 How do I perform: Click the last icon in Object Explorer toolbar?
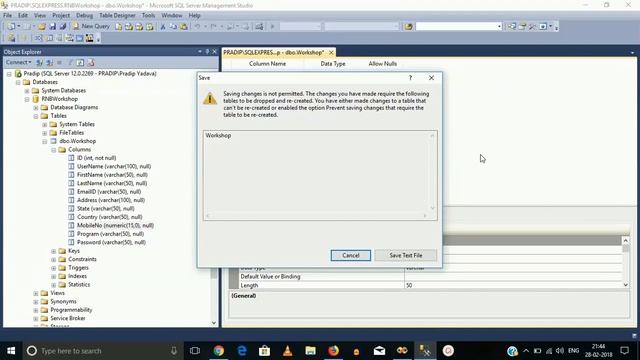pyautogui.click(x=91, y=62)
